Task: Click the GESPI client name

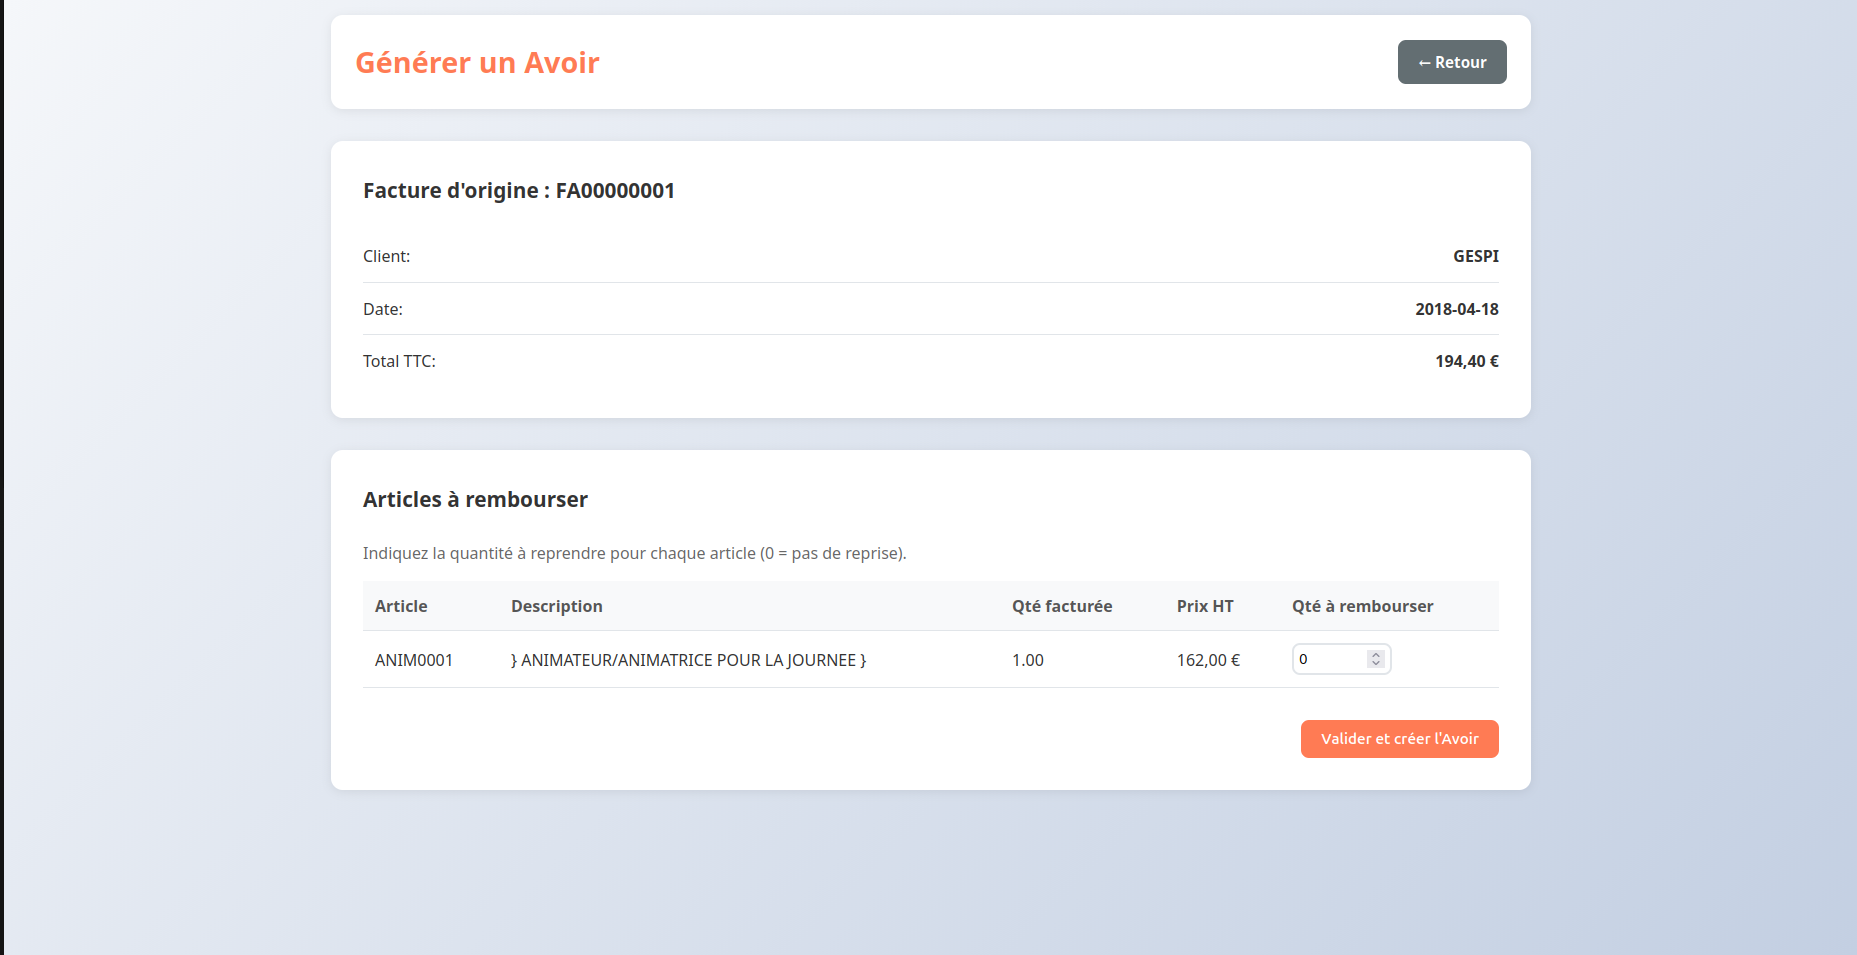Action: (x=1475, y=256)
